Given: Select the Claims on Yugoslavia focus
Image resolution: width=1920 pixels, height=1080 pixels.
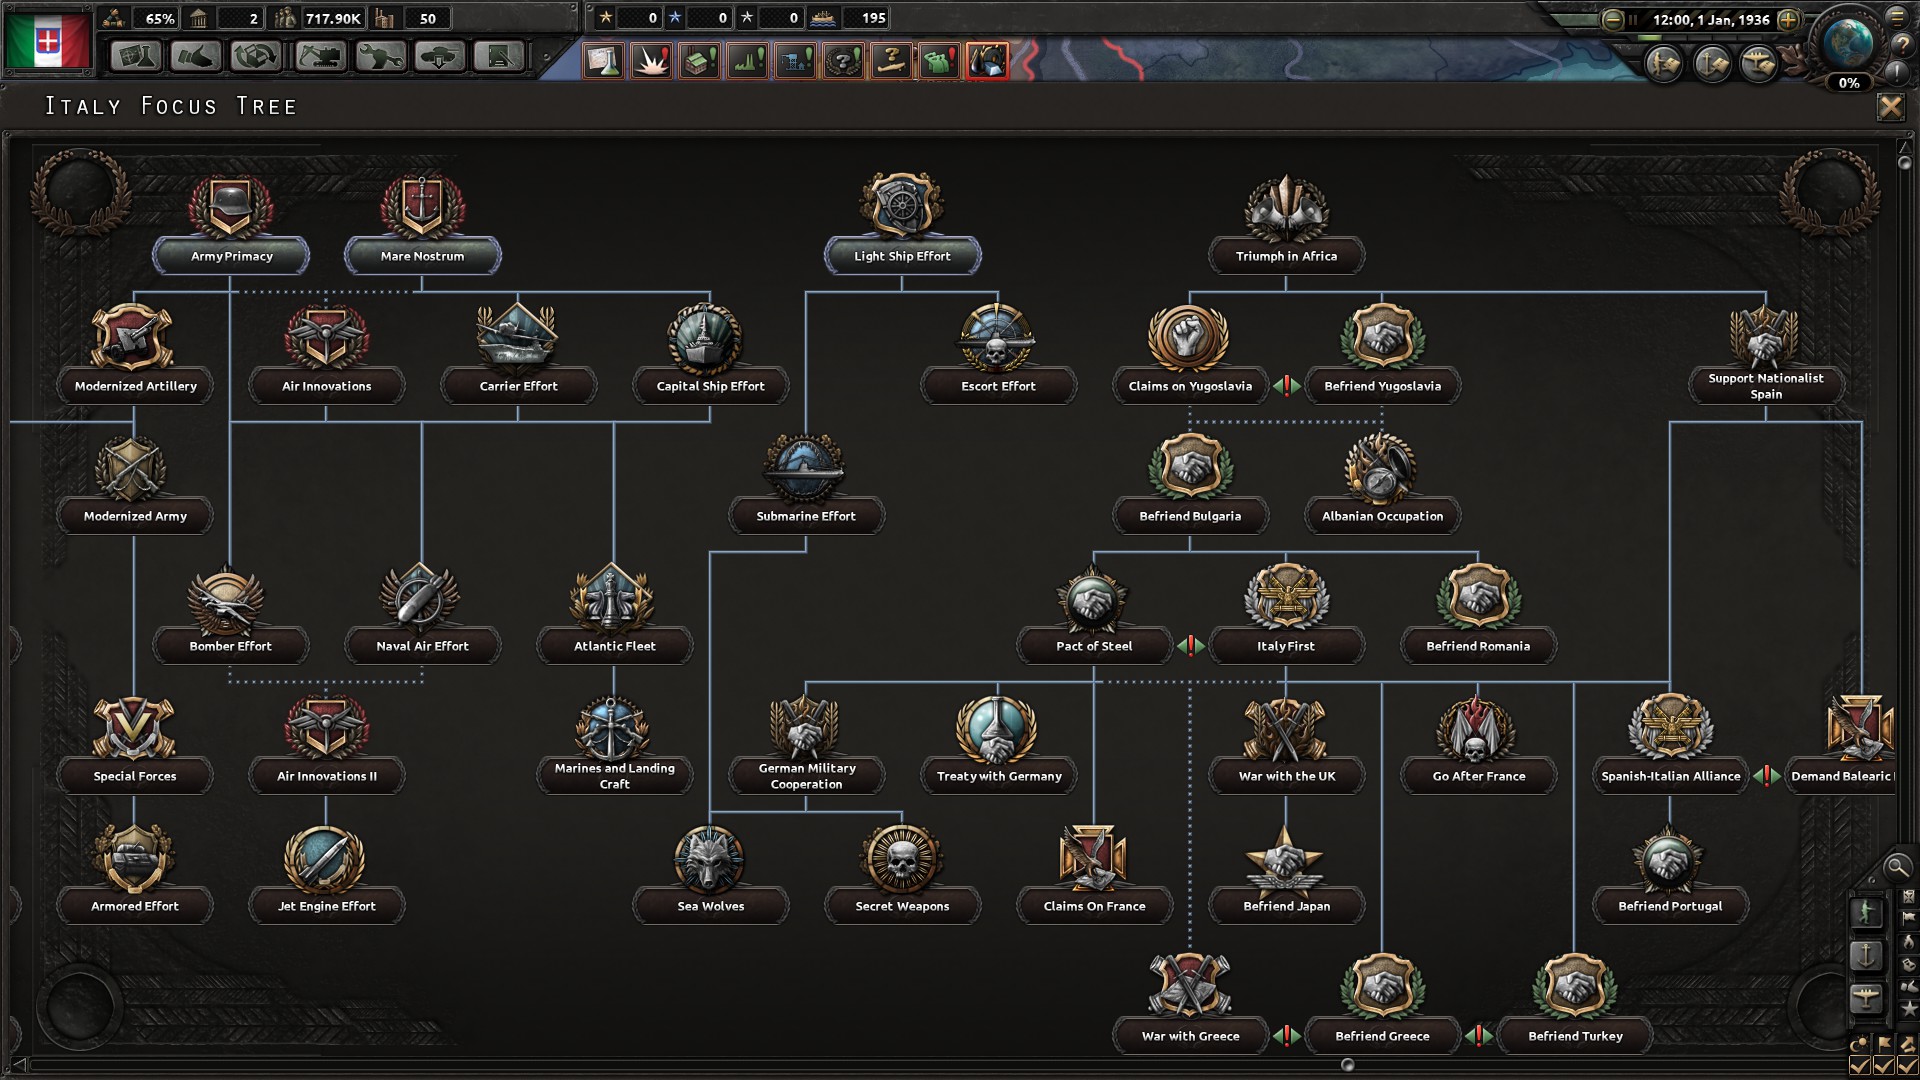Looking at the screenshot, I should click(x=1190, y=355).
